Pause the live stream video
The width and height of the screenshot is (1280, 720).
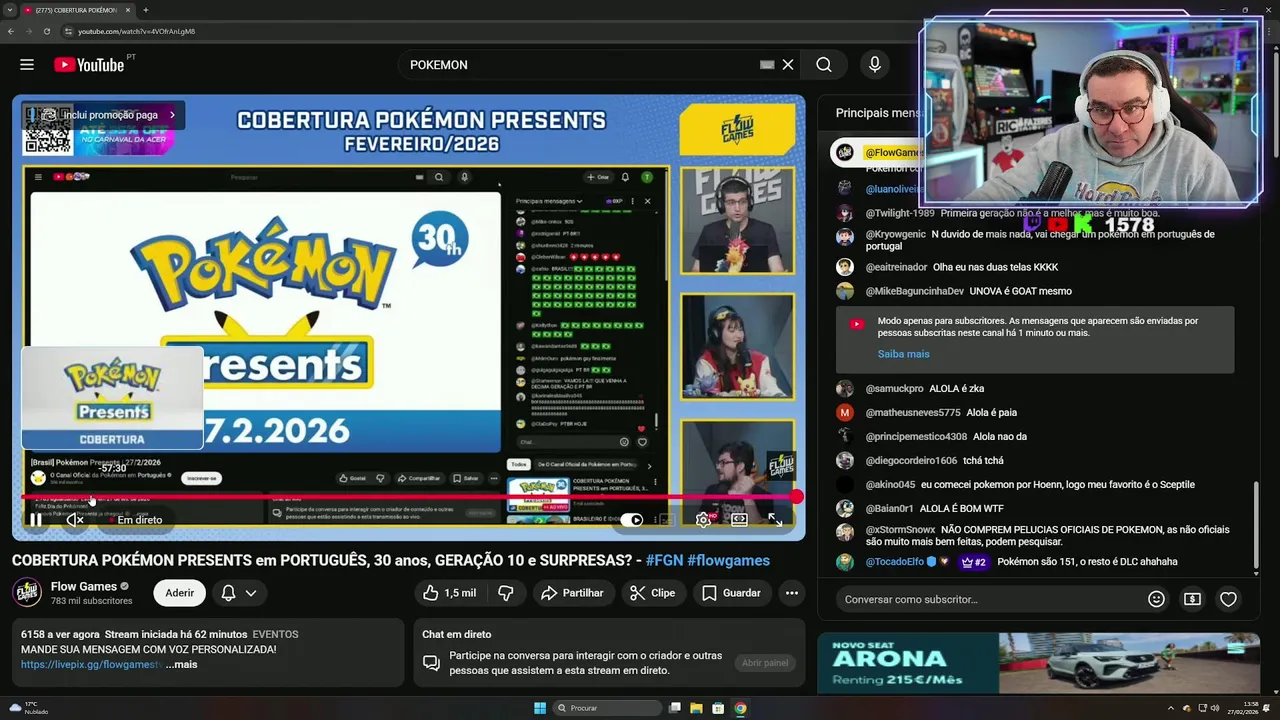(x=36, y=519)
